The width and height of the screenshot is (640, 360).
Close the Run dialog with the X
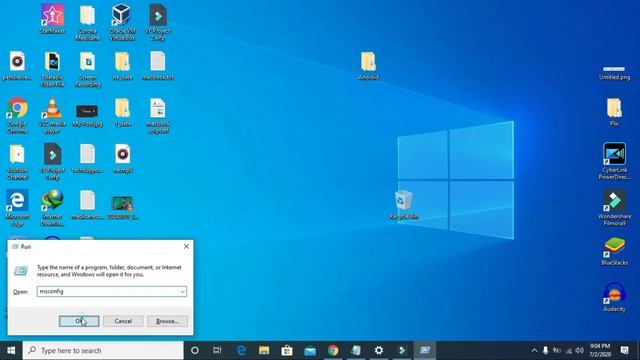pyautogui.click(x=186, y=247)
